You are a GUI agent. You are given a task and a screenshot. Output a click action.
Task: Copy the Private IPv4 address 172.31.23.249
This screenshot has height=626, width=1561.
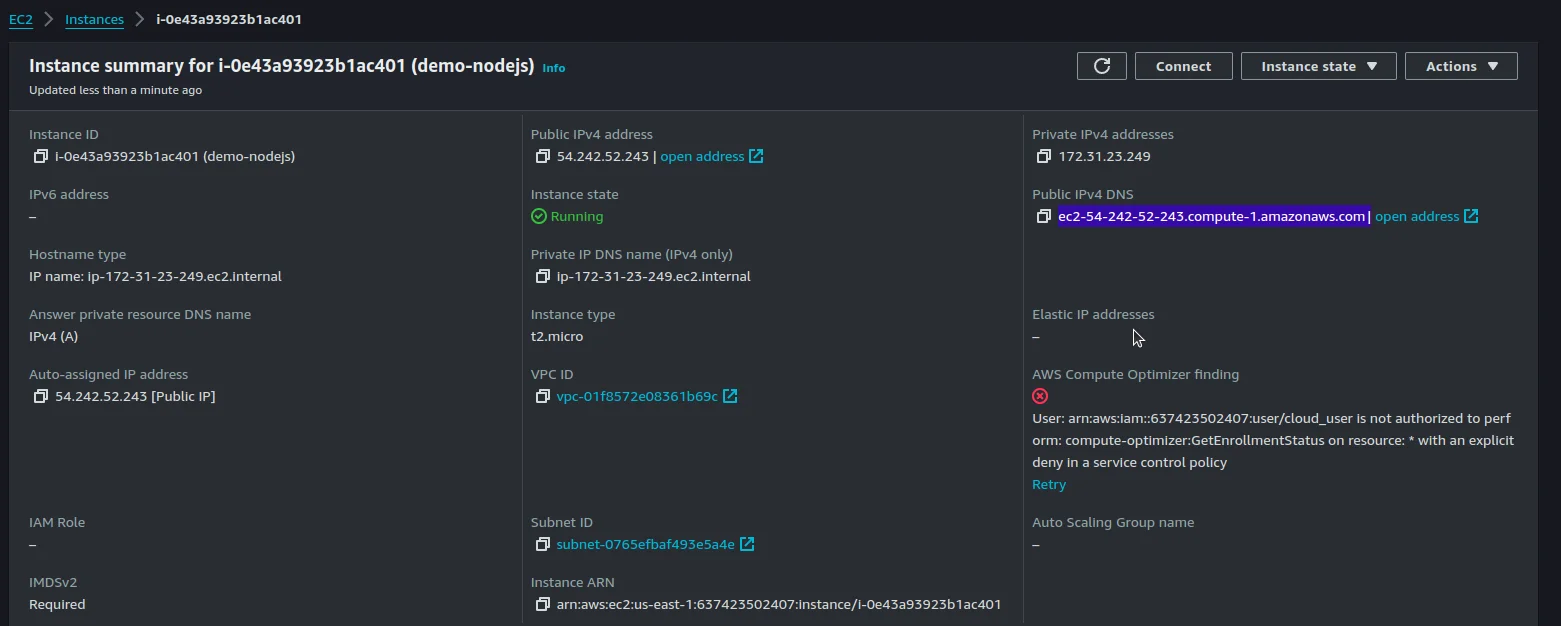[x=1044, y=157]
